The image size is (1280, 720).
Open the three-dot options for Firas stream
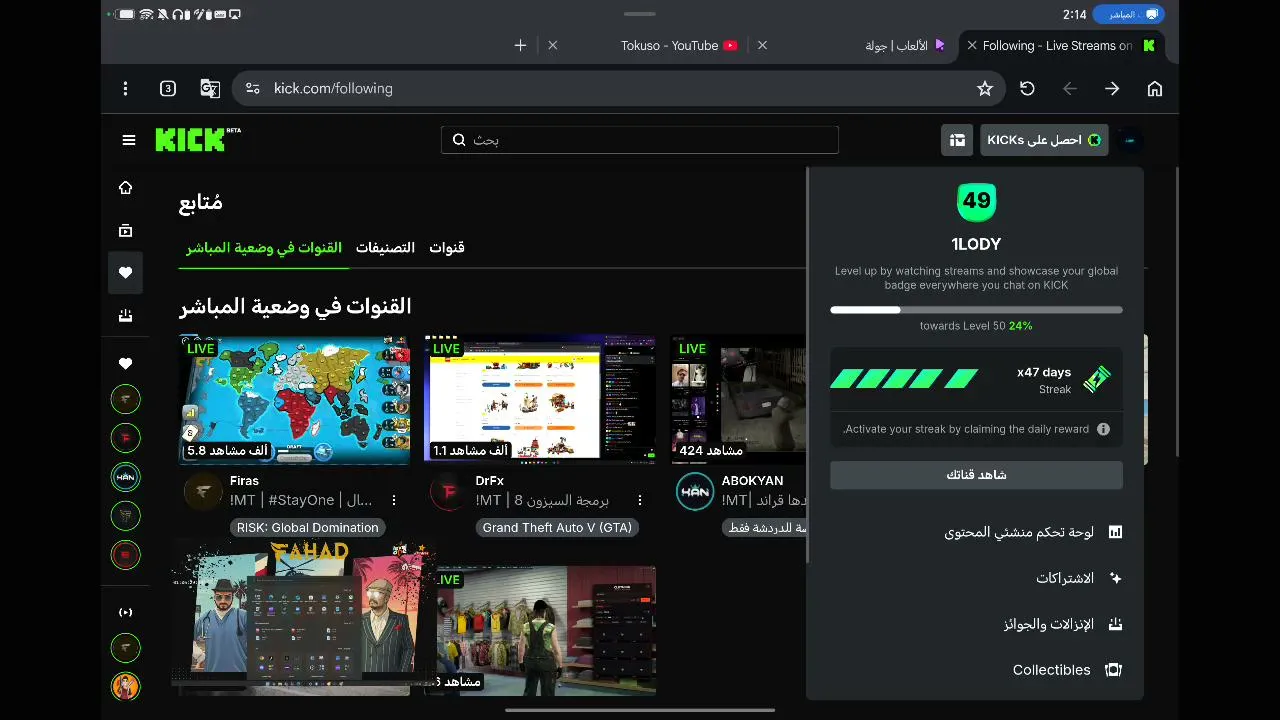394,500
